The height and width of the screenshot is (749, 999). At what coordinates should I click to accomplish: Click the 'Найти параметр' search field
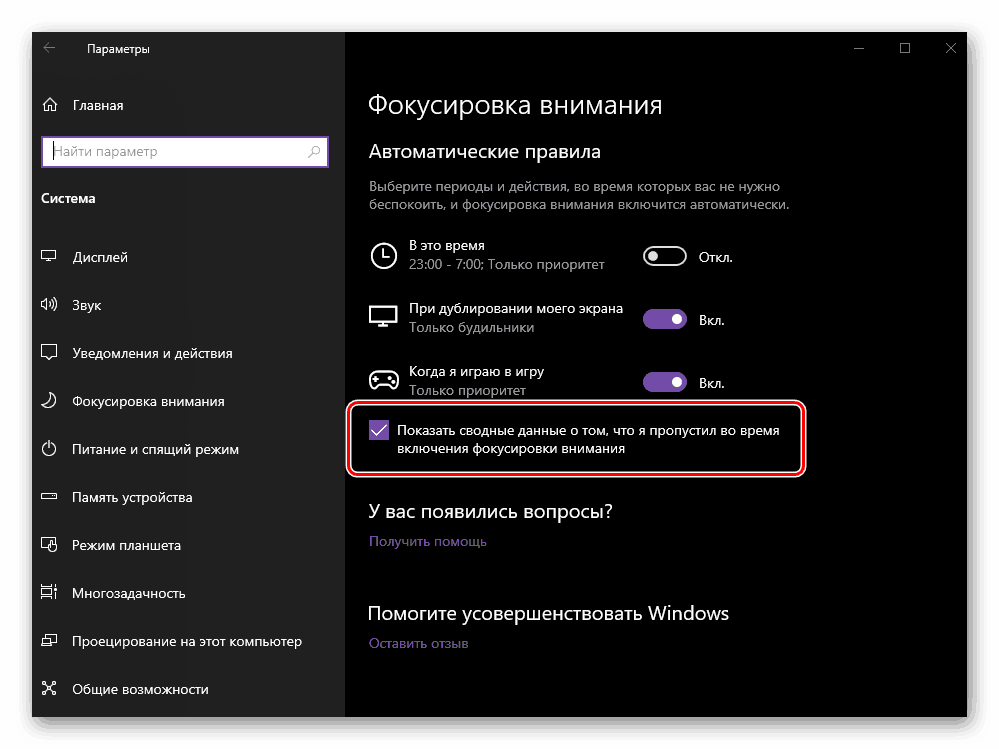tap(175, 152)
